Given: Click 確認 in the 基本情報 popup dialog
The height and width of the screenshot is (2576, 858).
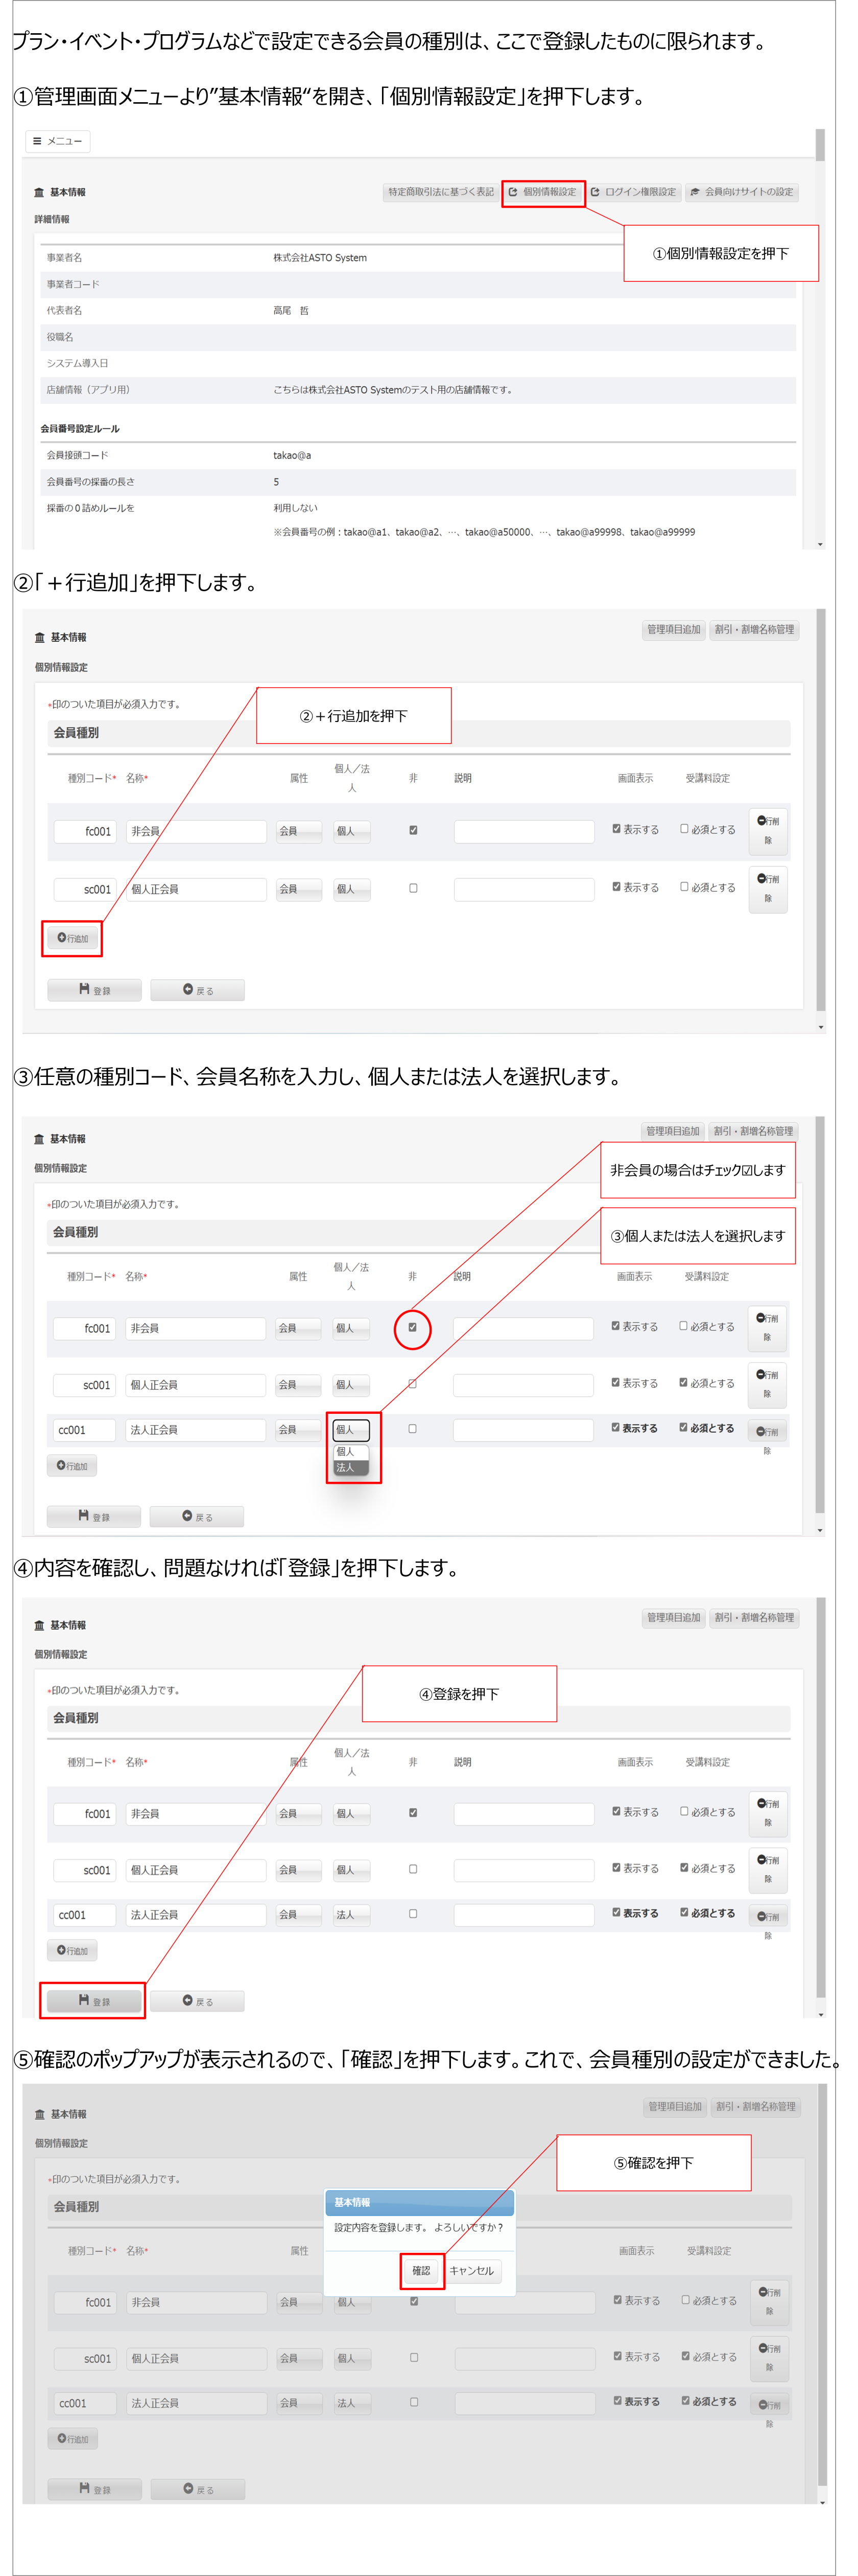Looking at the screenshot, I should click(421, 2271).
